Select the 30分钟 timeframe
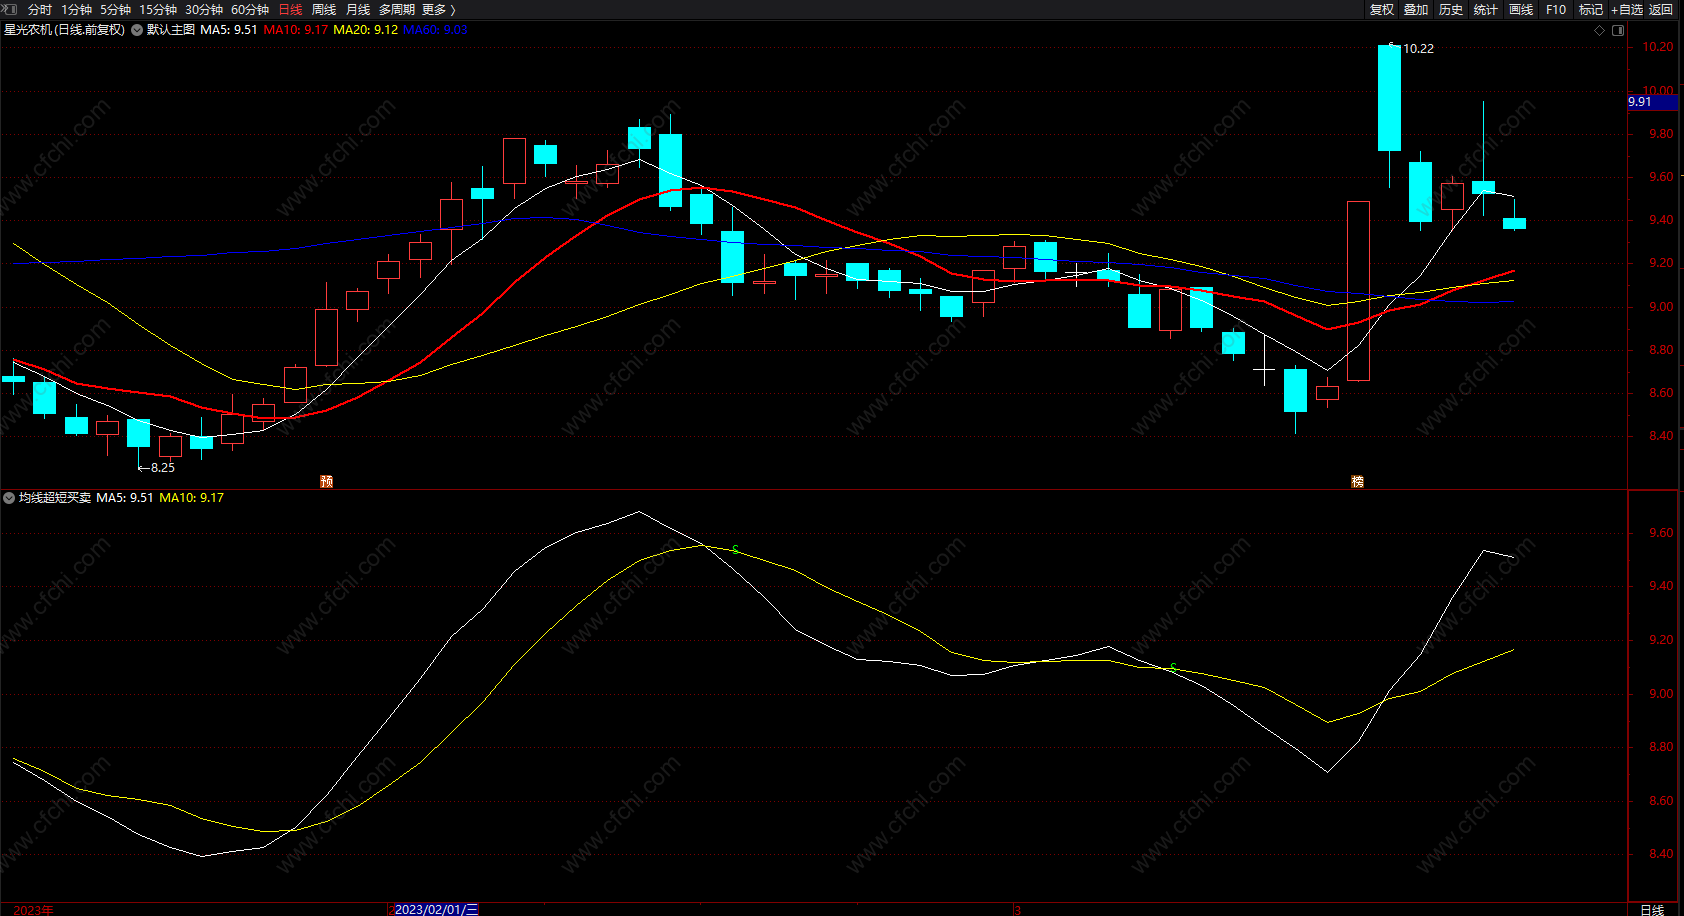This screenshot has height=916, width=1684. (204, 9)
